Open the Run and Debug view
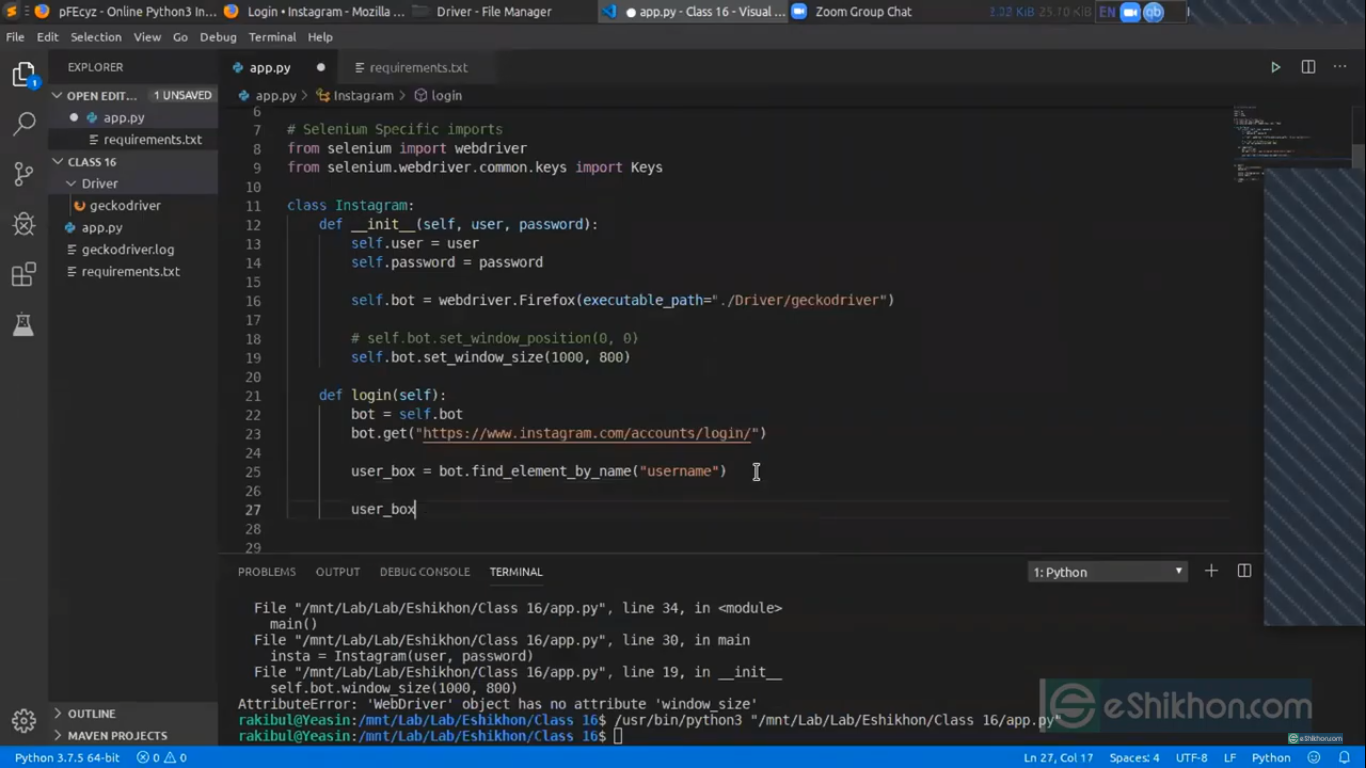This screenshot has width=1366, height=768. 24,223
